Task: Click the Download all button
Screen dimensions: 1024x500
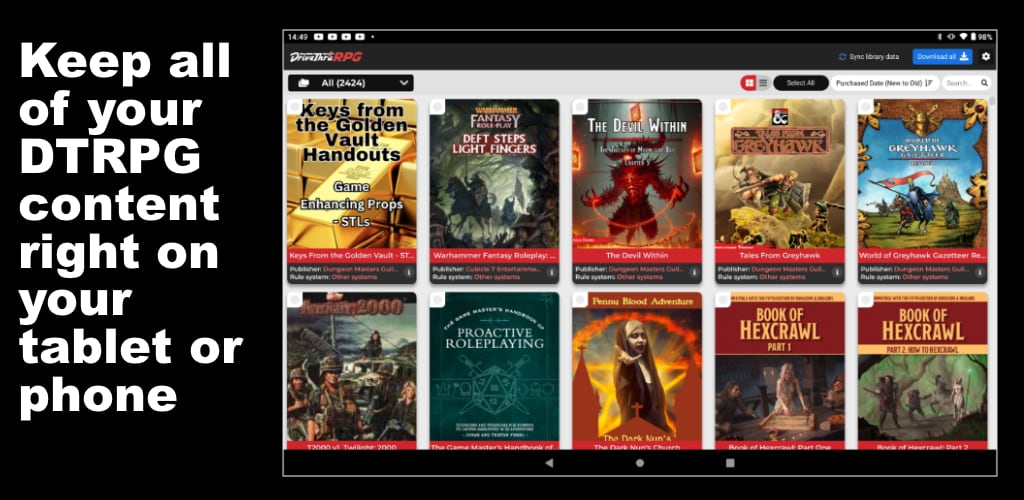Action: click(x=942, y=57)
